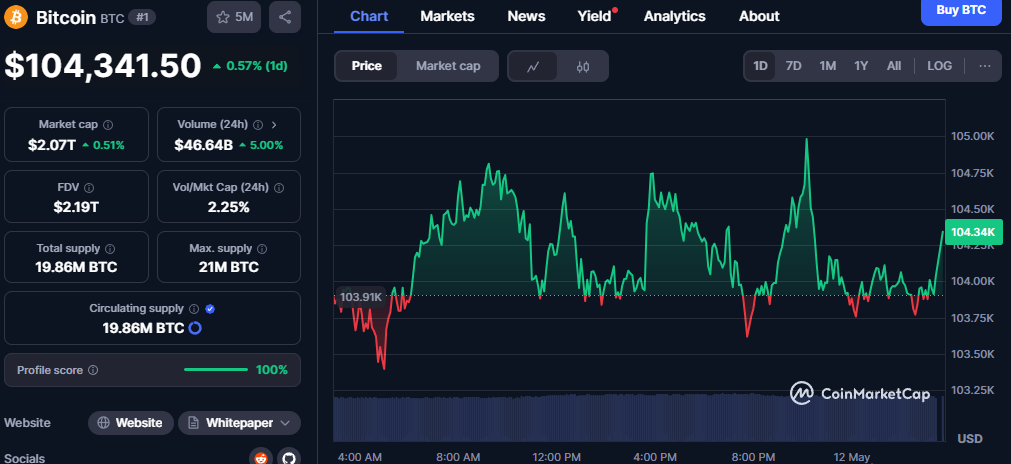The width and height of the screenshot is (1011, 464).
Task: Click the FDV info icon
Action: (x=89, y=188)
